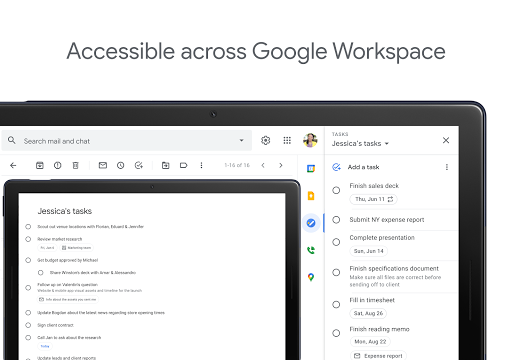Image resolution: width=512 pixels, height=360 pixels.
Task: Check off Fill in timesheet task
Action: coord(336,304)
